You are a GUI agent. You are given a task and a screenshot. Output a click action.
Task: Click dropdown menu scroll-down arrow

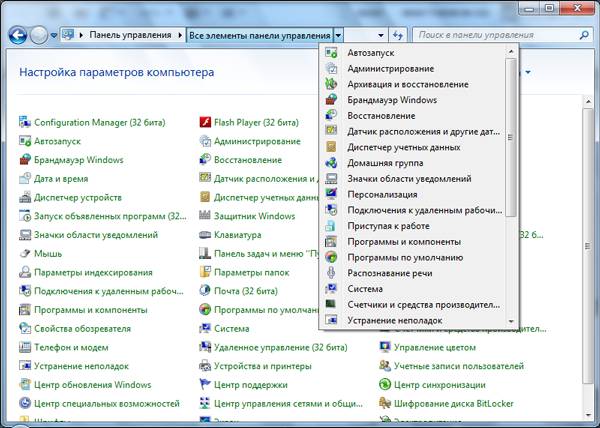click(x=511, y=321)
